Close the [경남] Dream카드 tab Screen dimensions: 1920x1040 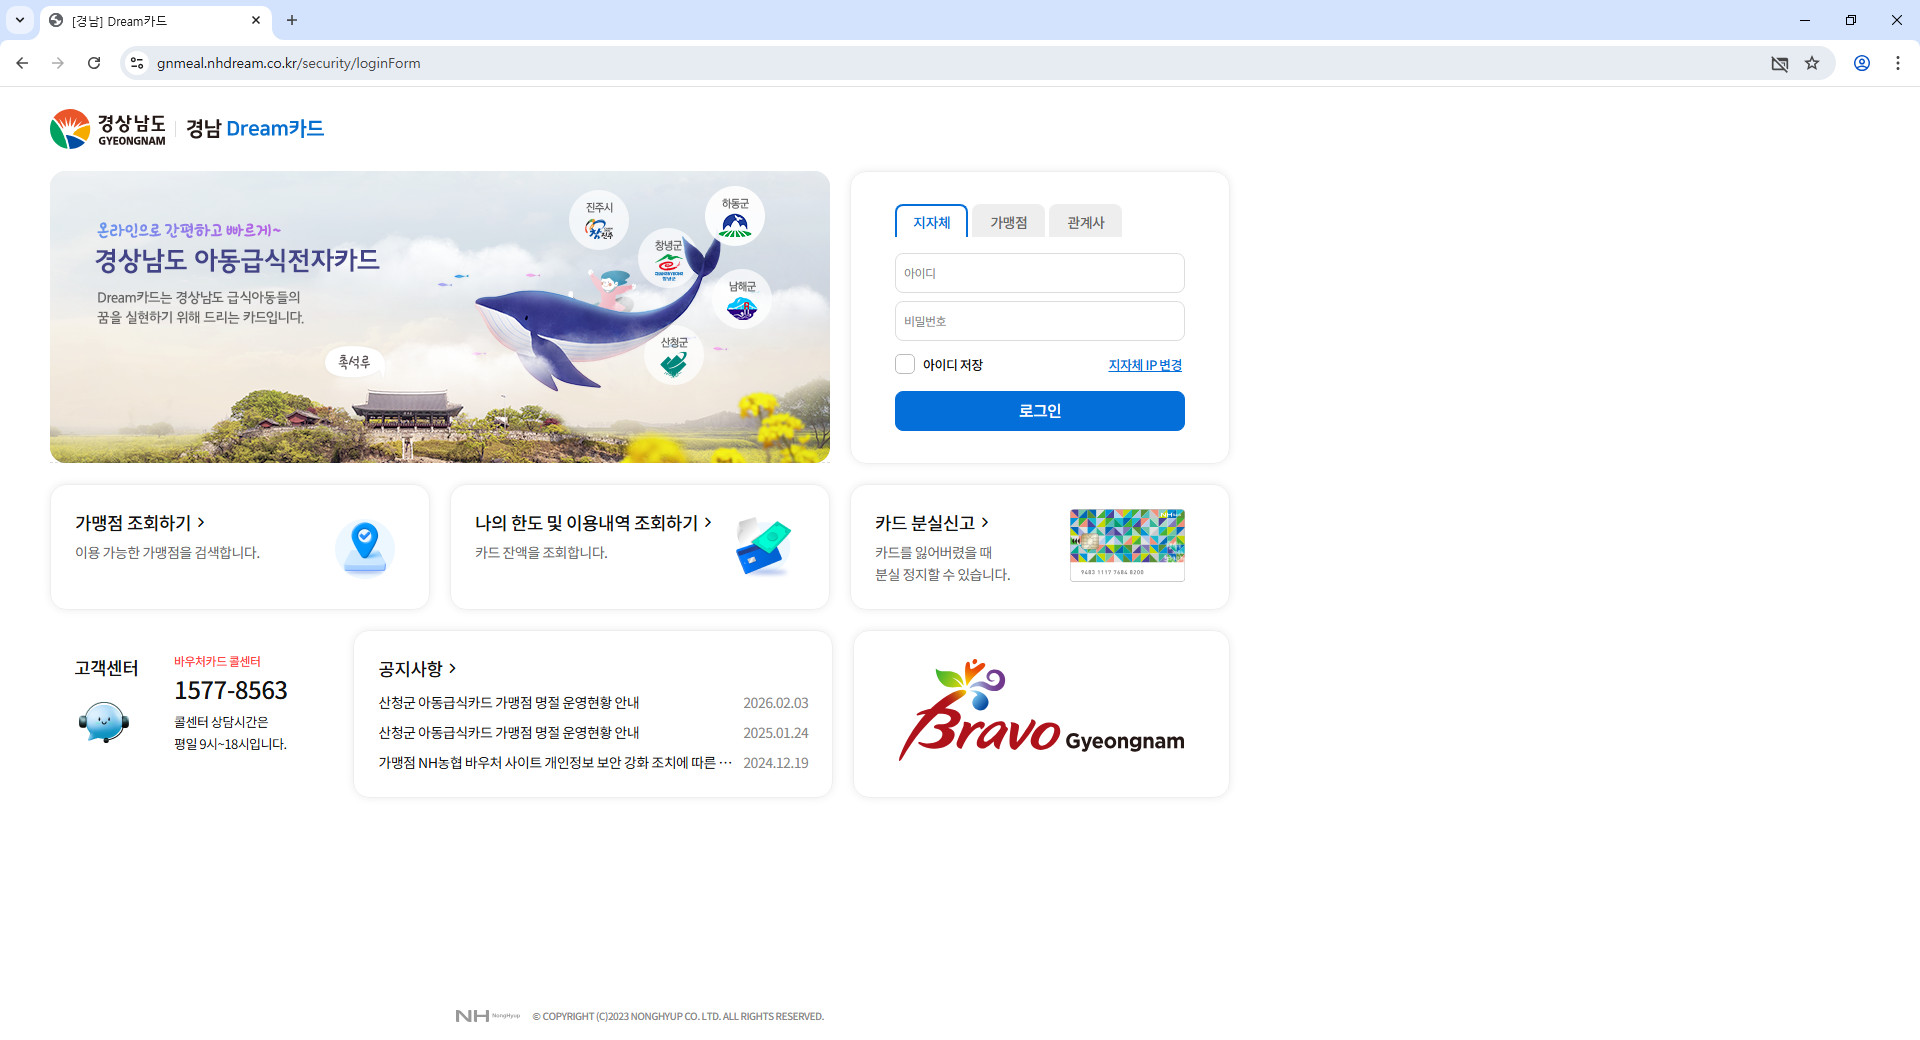pos(256,20)
